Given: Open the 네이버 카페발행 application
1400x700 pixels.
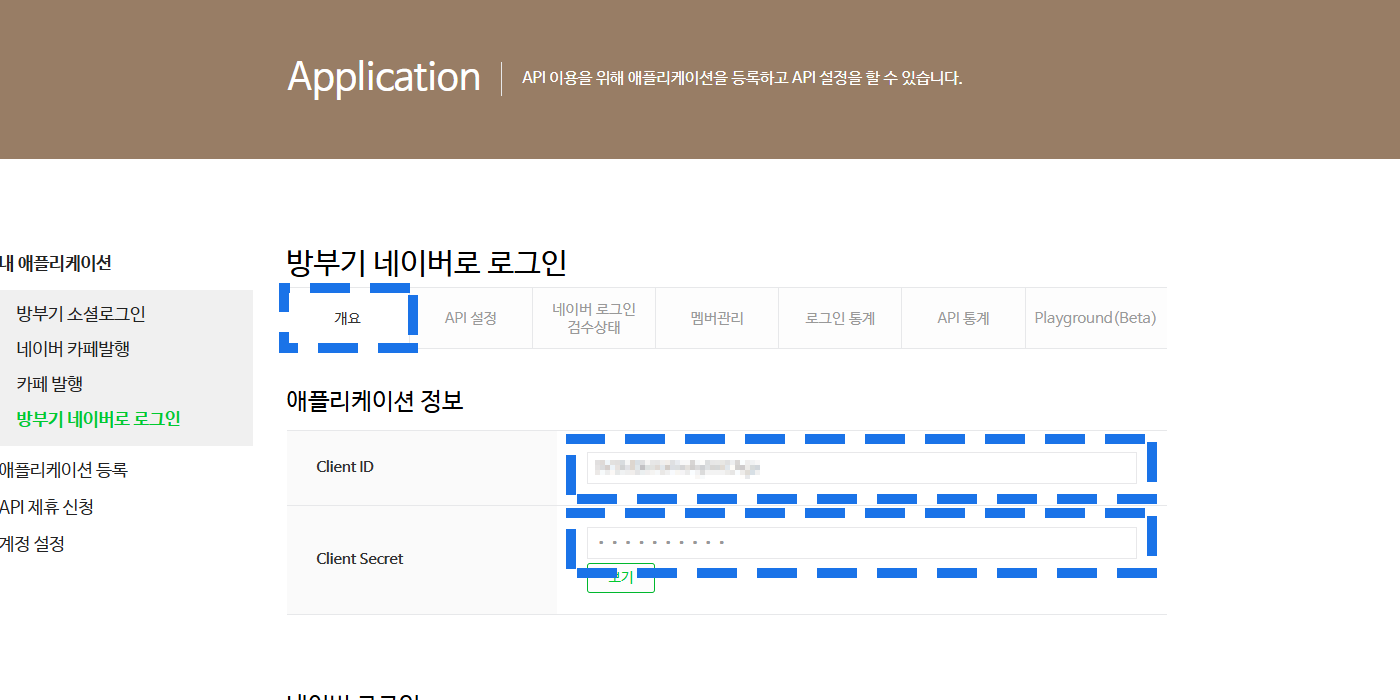Looking at the screenshot, I should click(x=73, y=349).
